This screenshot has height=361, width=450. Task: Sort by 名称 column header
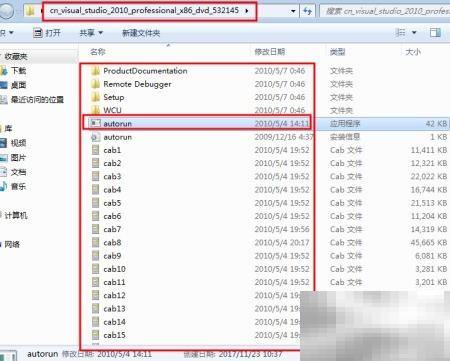click(98, 52)
